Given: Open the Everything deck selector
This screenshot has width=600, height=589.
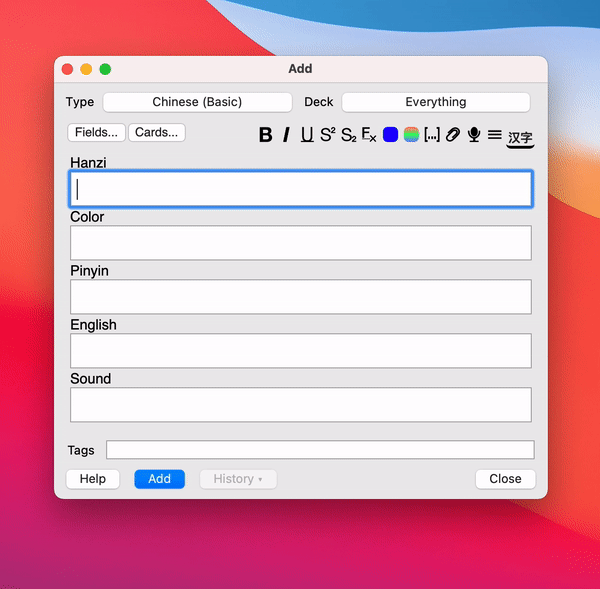Looking at the screenshot, I should click(x=435, y=102).
